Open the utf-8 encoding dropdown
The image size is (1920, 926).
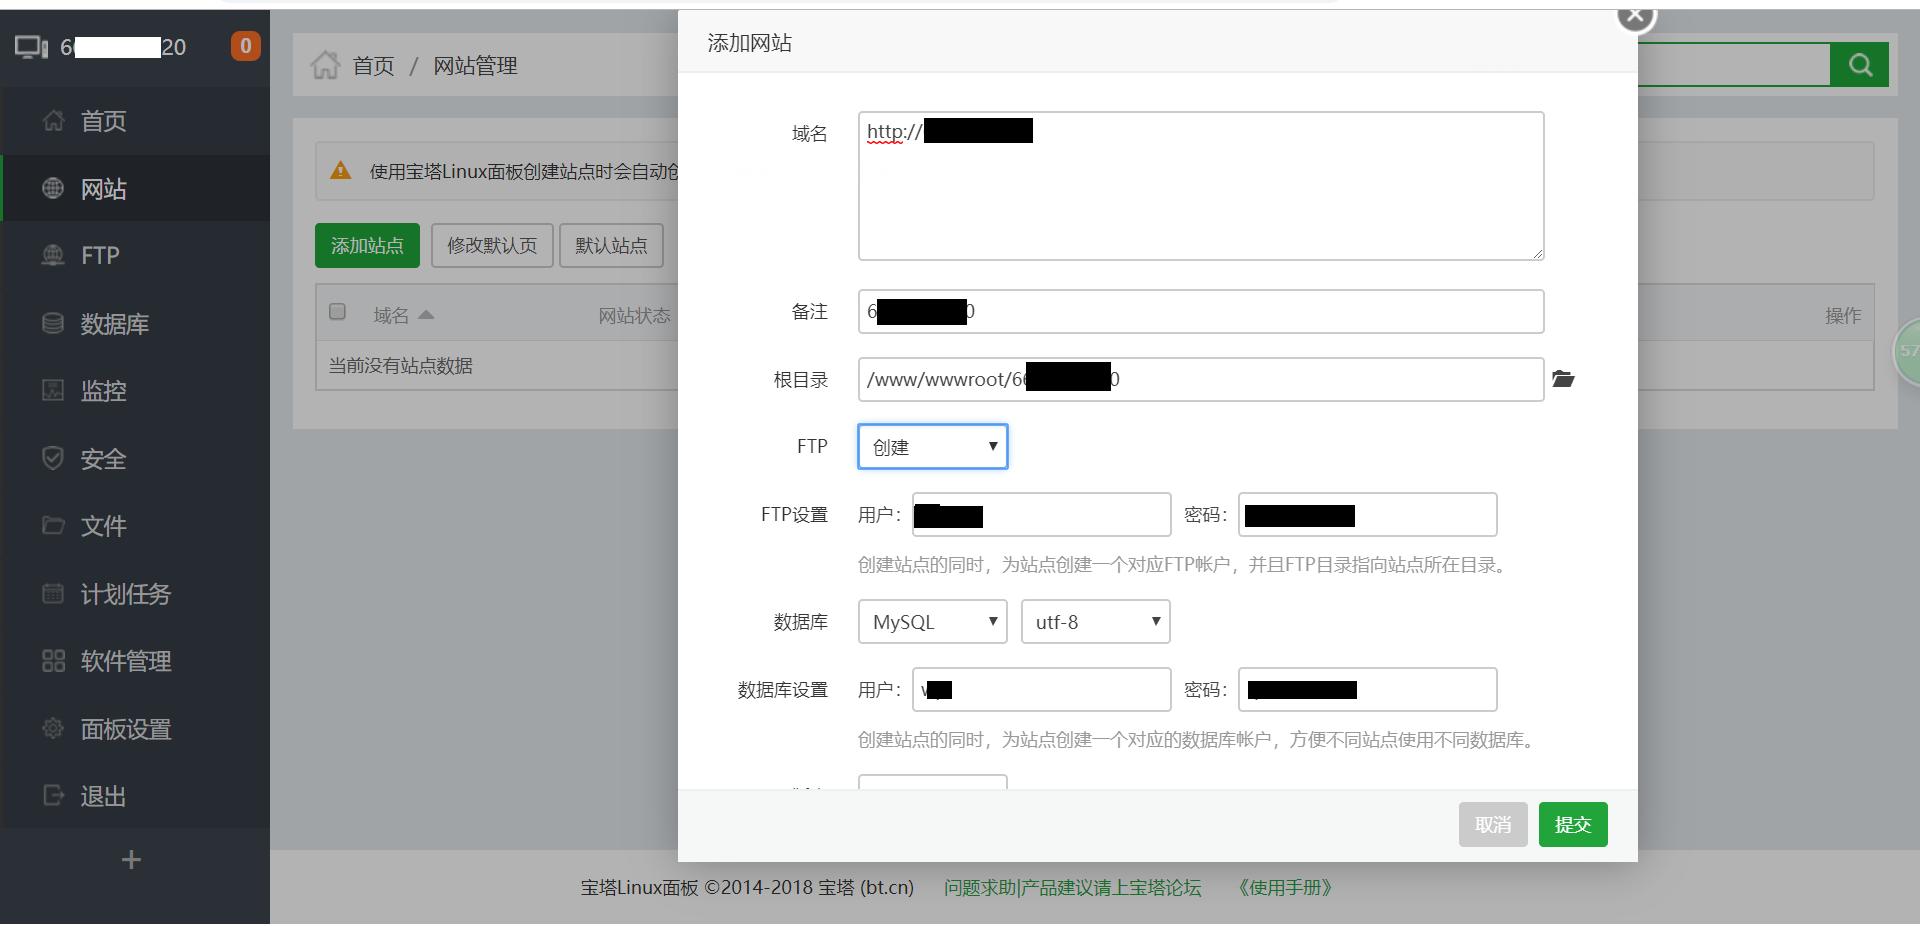click(x=1094, y=621)
